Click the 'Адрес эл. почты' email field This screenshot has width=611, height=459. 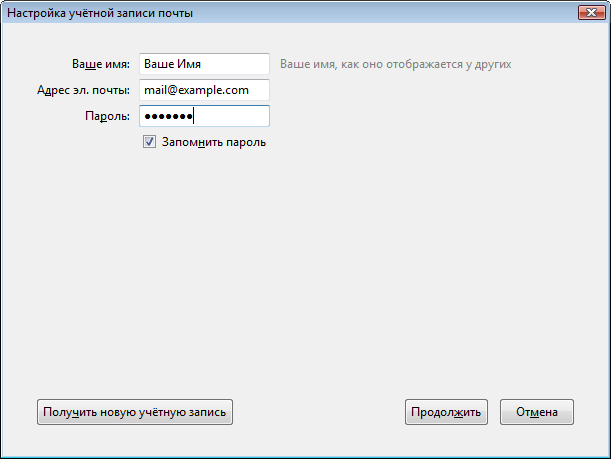pos(204,90)
